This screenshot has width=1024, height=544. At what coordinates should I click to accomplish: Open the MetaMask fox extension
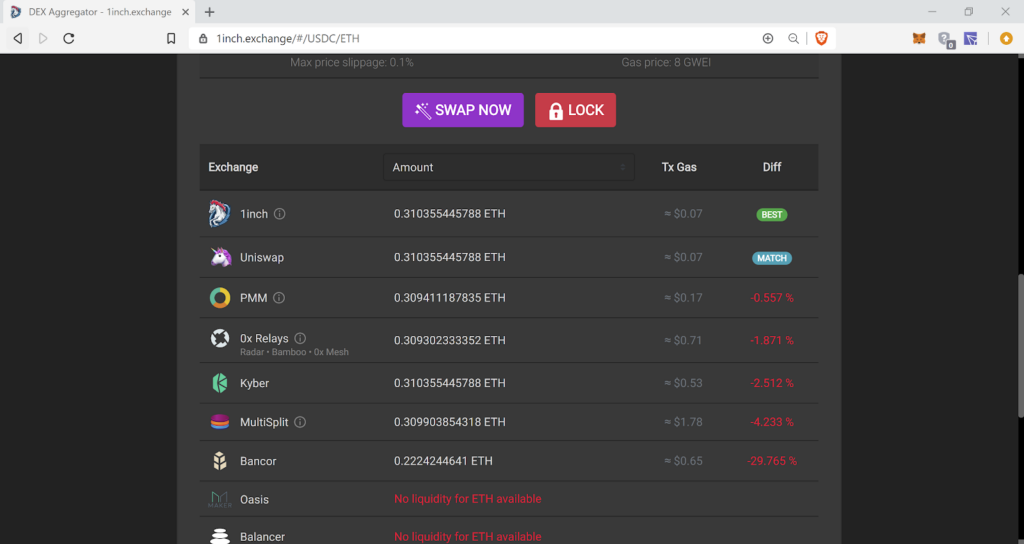click(x=919, y=38)
